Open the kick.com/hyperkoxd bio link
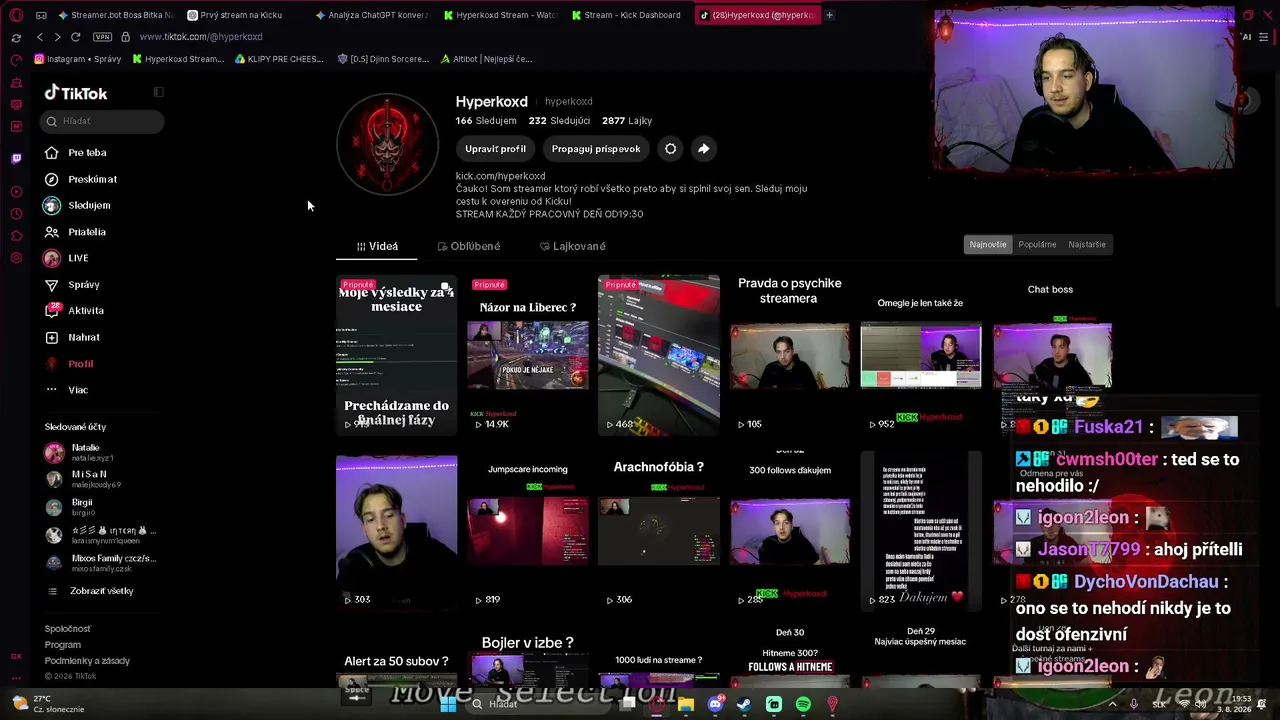This screenshot has height=720, width=1280. [500, 176]
